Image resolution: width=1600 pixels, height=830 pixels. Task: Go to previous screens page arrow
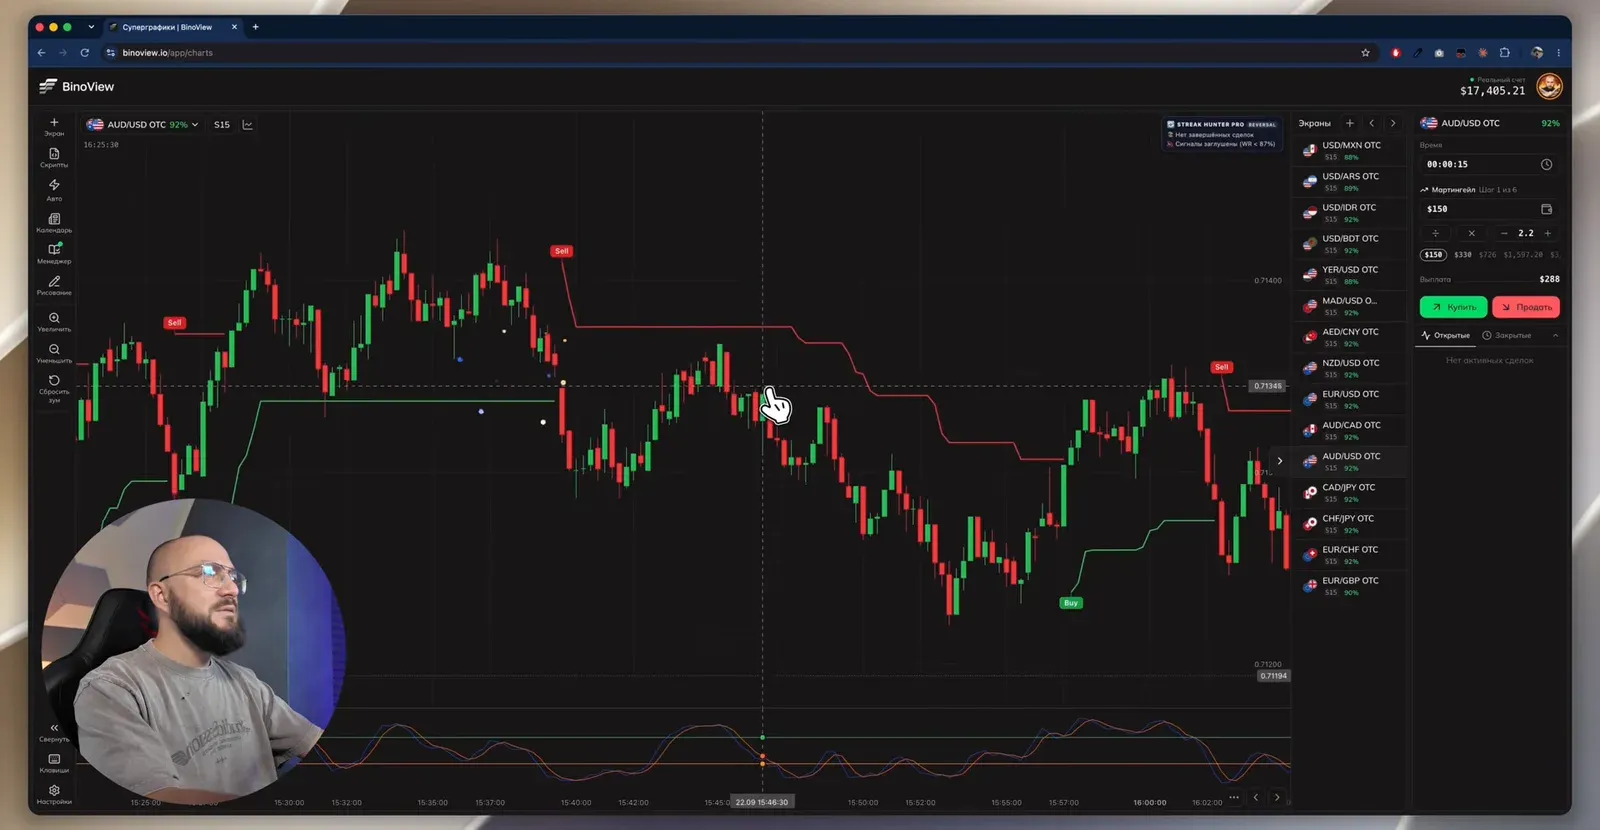tap(1371, 123)
